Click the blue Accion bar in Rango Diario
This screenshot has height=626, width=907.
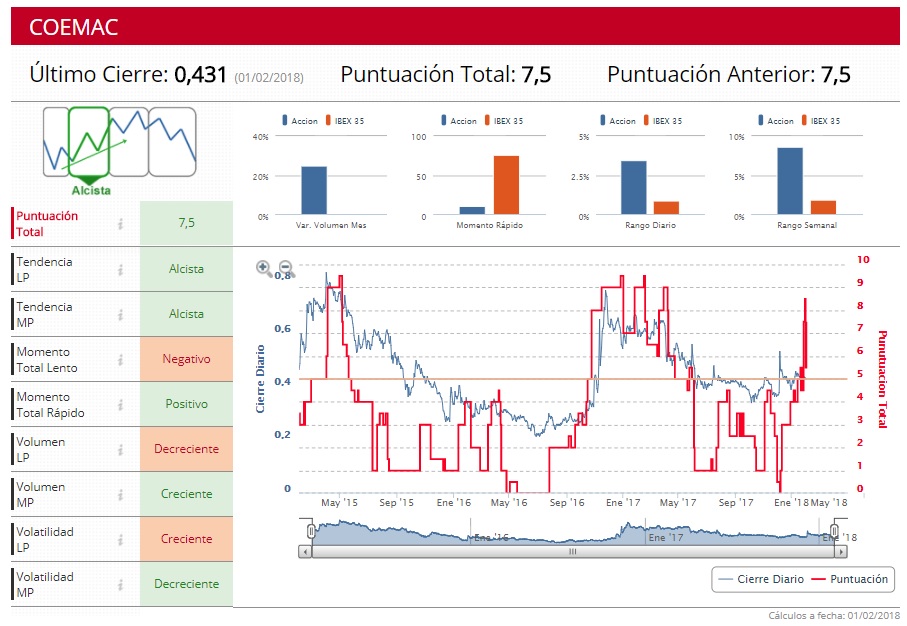[633, 187]
